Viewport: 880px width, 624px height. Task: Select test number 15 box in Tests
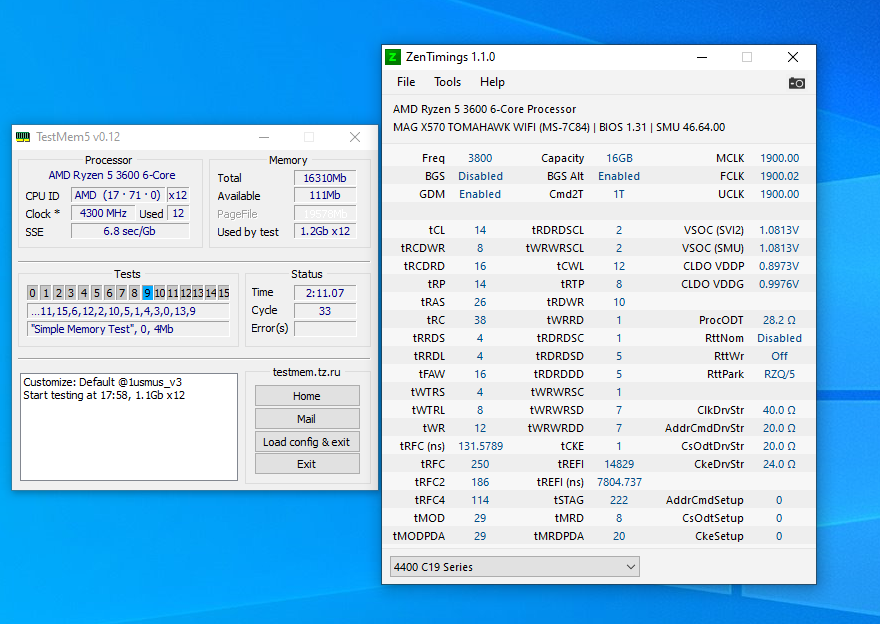[x=224, y=292]
